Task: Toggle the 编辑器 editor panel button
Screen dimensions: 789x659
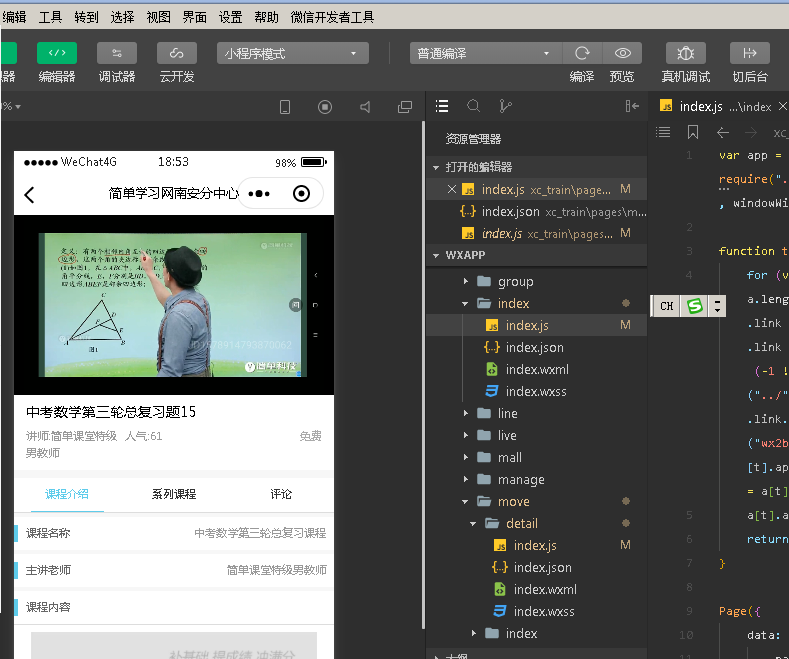Action: [x=57, y=53]
